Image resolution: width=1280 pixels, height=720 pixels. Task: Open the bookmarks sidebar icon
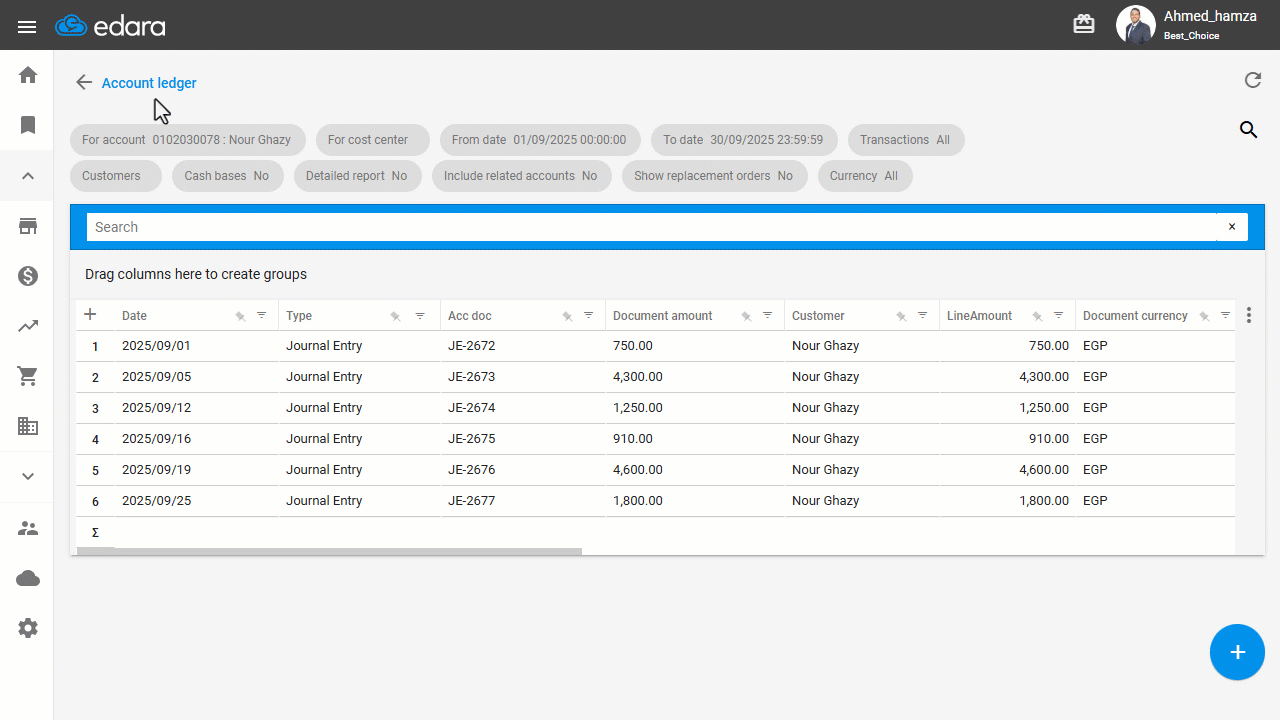[x=28, y=125]
